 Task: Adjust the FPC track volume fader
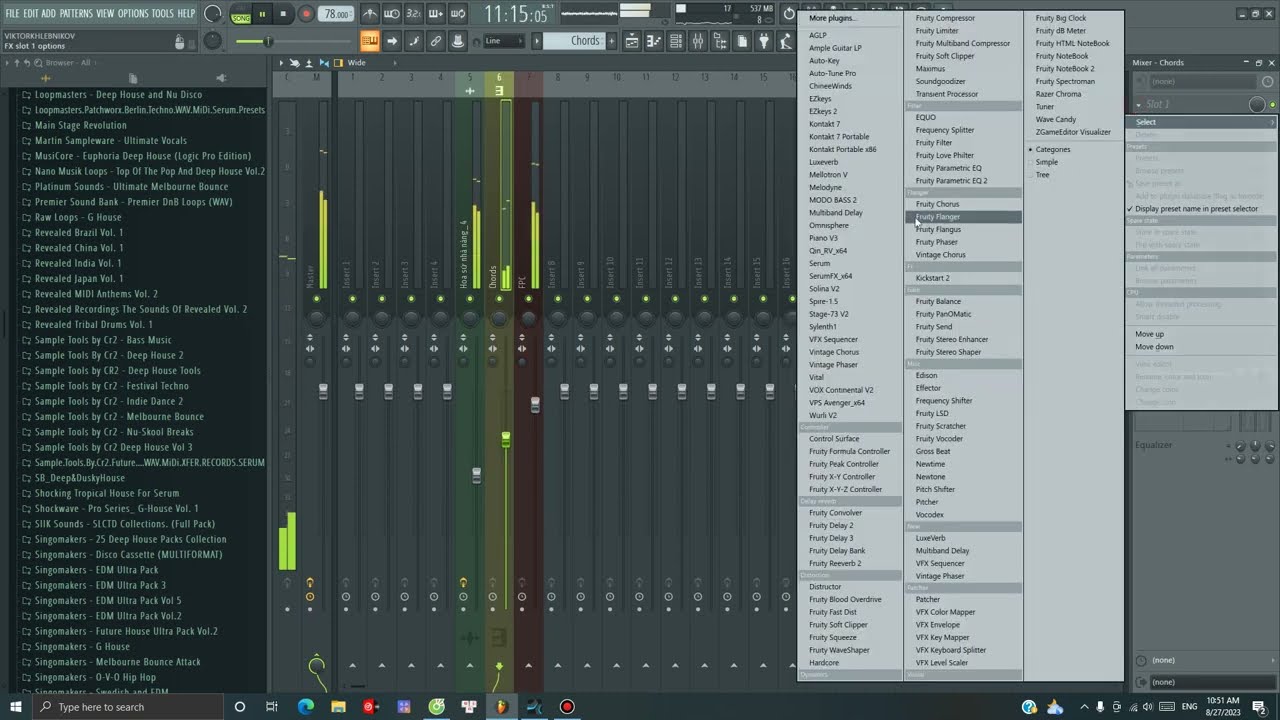(535, 405)
